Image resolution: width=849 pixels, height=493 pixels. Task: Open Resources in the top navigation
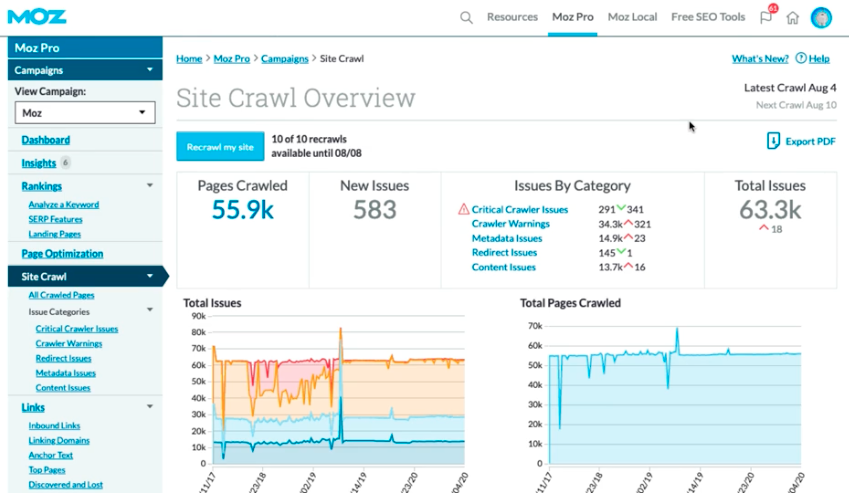(512, 17)
